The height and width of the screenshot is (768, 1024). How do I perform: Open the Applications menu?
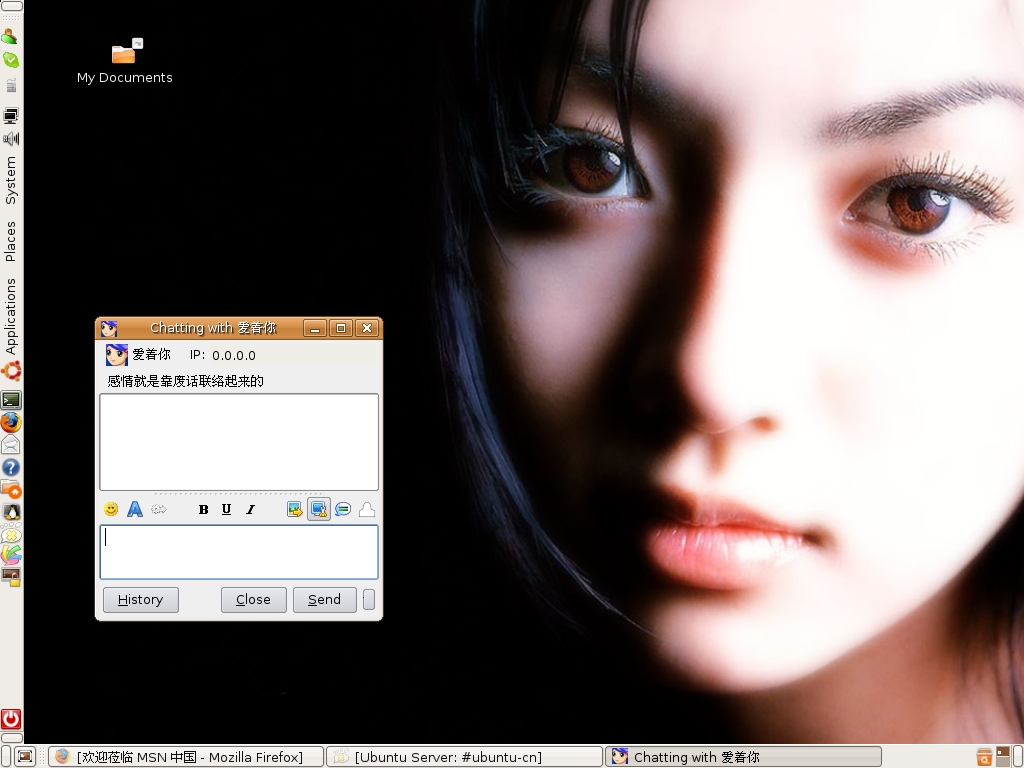click(10, 316)
